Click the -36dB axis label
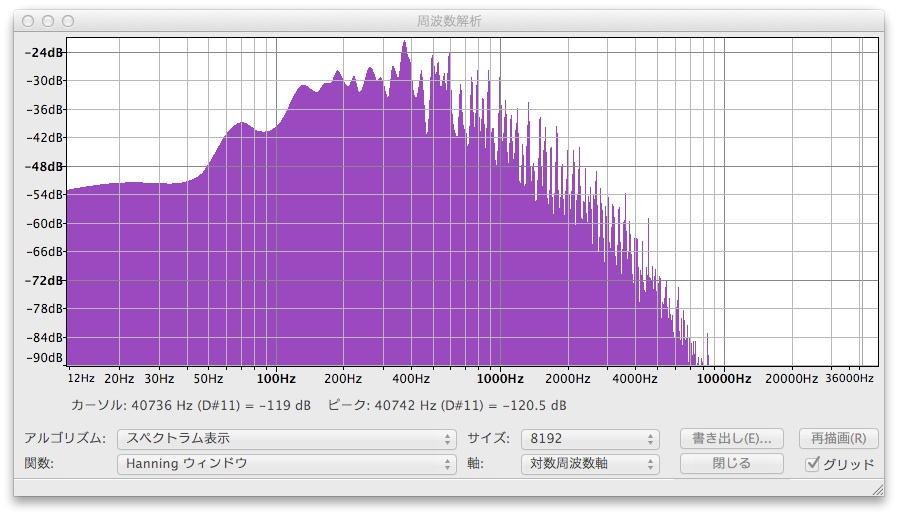This screenshot has width=898, height=516. point(45,109)
